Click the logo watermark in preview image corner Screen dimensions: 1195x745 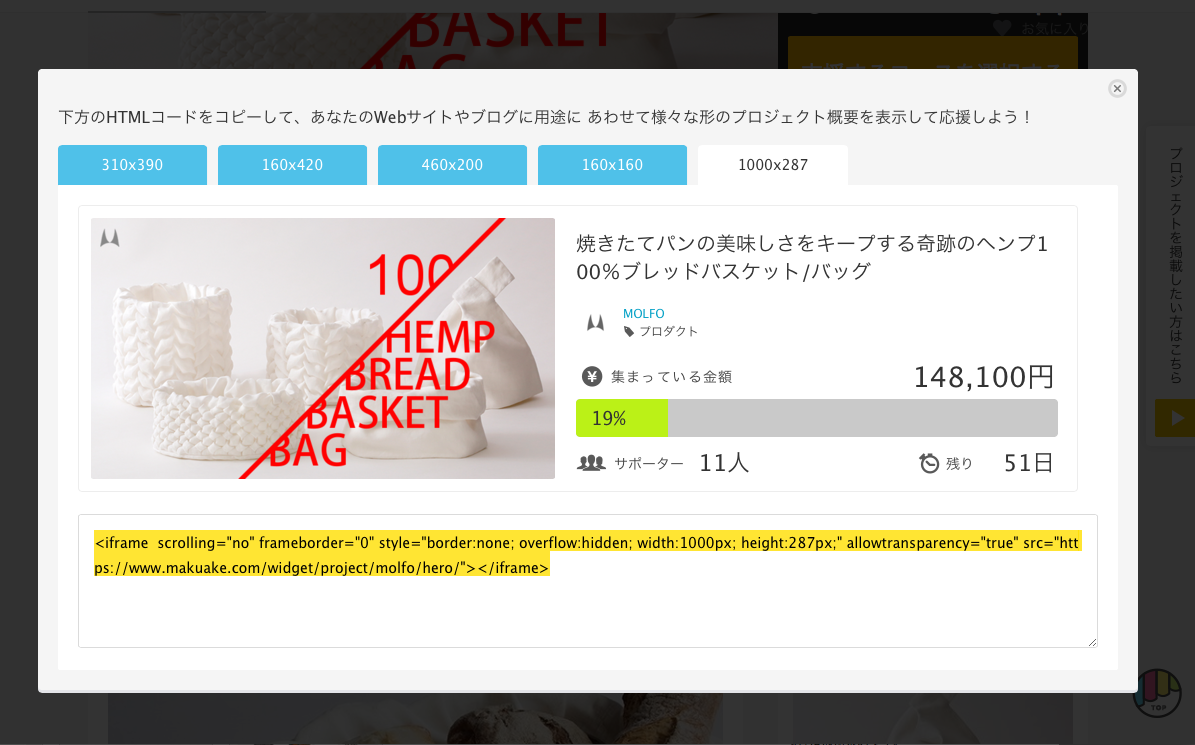point(110,238)
